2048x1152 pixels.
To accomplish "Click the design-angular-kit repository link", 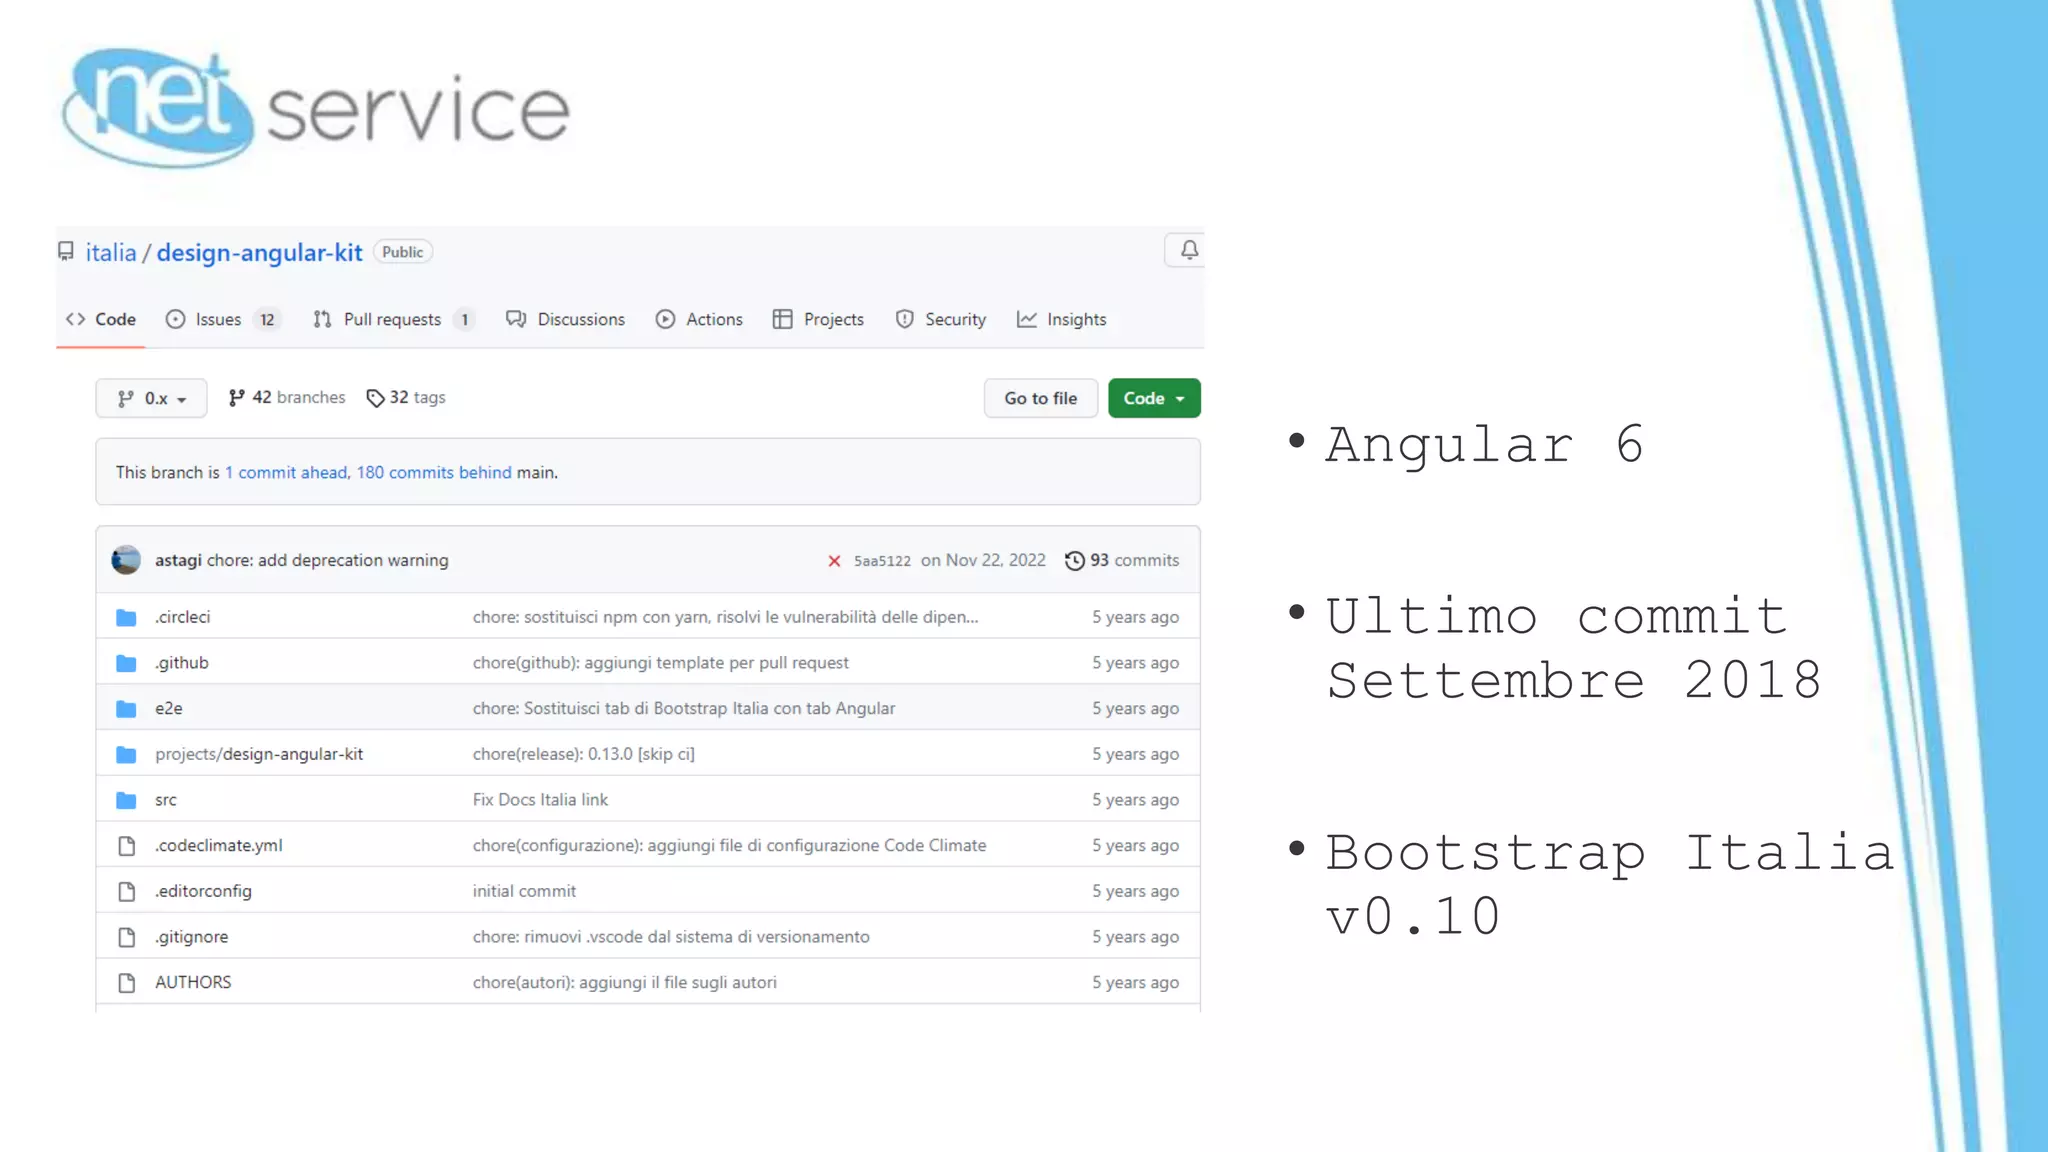I will [x=259, y=253].
